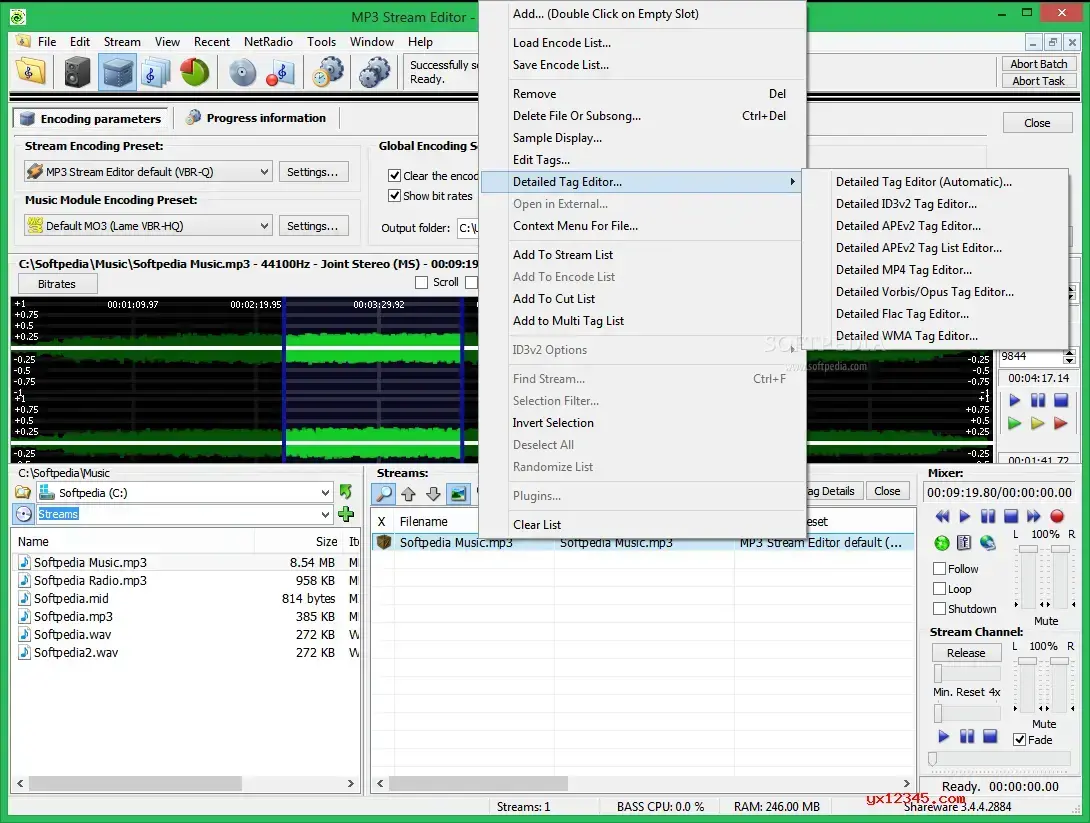
Task: Click the green plus icon beside Streams field
Action: click(x=346, y=514)
